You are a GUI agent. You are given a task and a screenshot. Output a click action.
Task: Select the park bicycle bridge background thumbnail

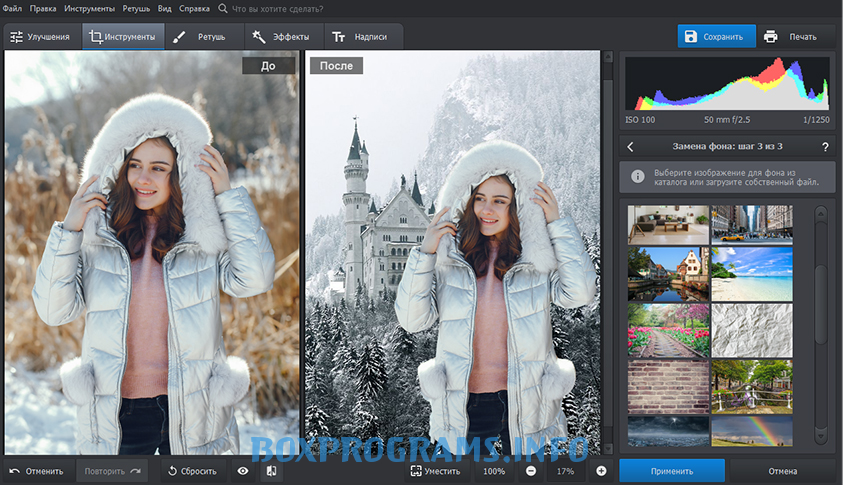click(752, 387)
